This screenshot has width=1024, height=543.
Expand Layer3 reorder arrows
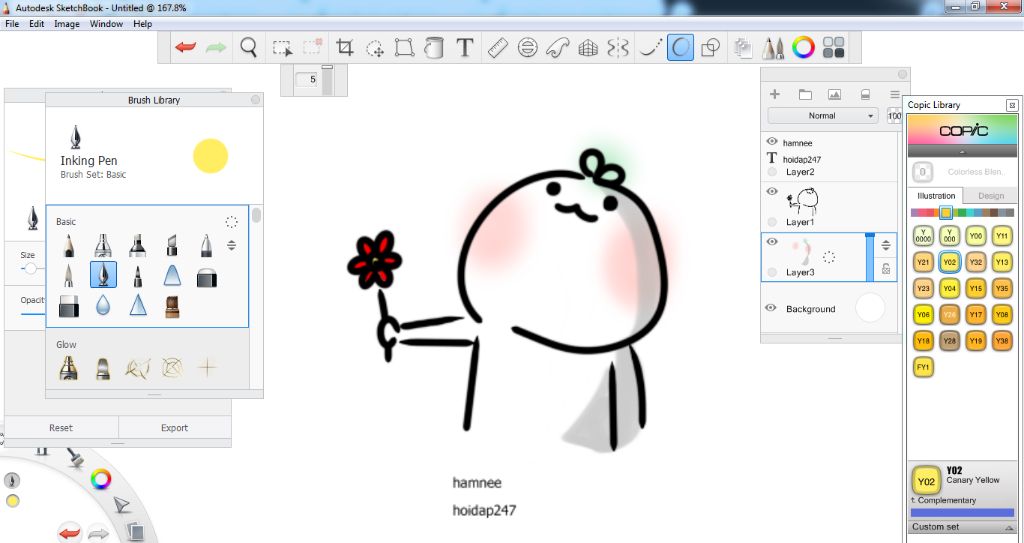(886, 246)
